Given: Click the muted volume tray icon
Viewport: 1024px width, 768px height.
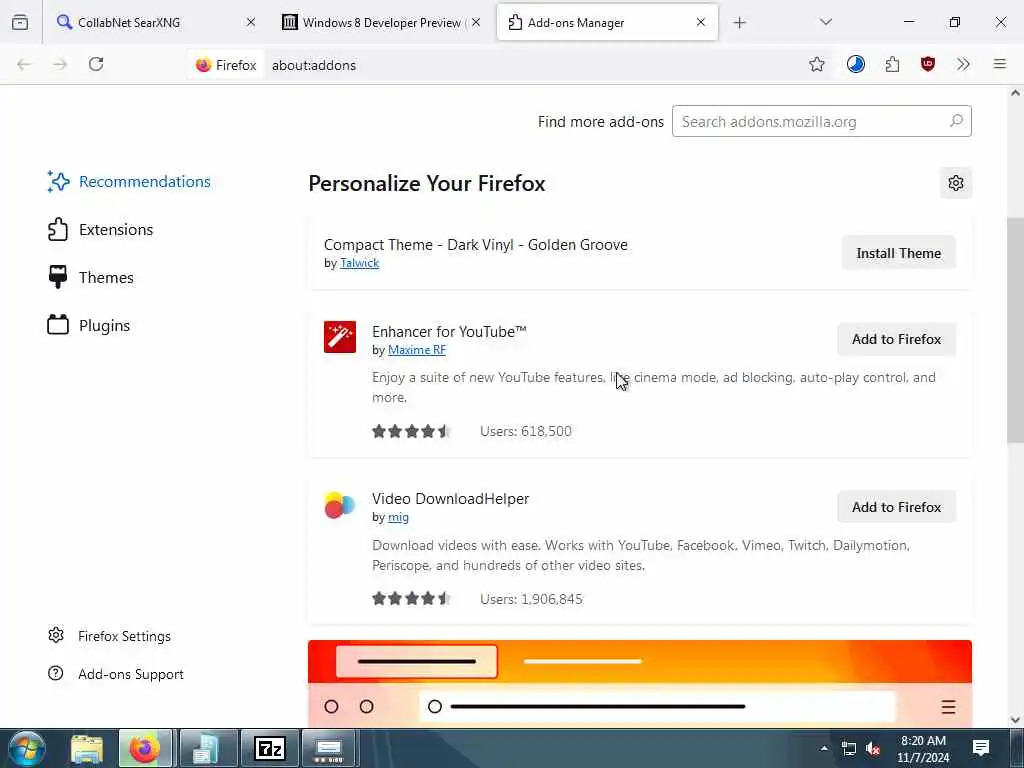Looking at the screenshot, I should point(872,748).
